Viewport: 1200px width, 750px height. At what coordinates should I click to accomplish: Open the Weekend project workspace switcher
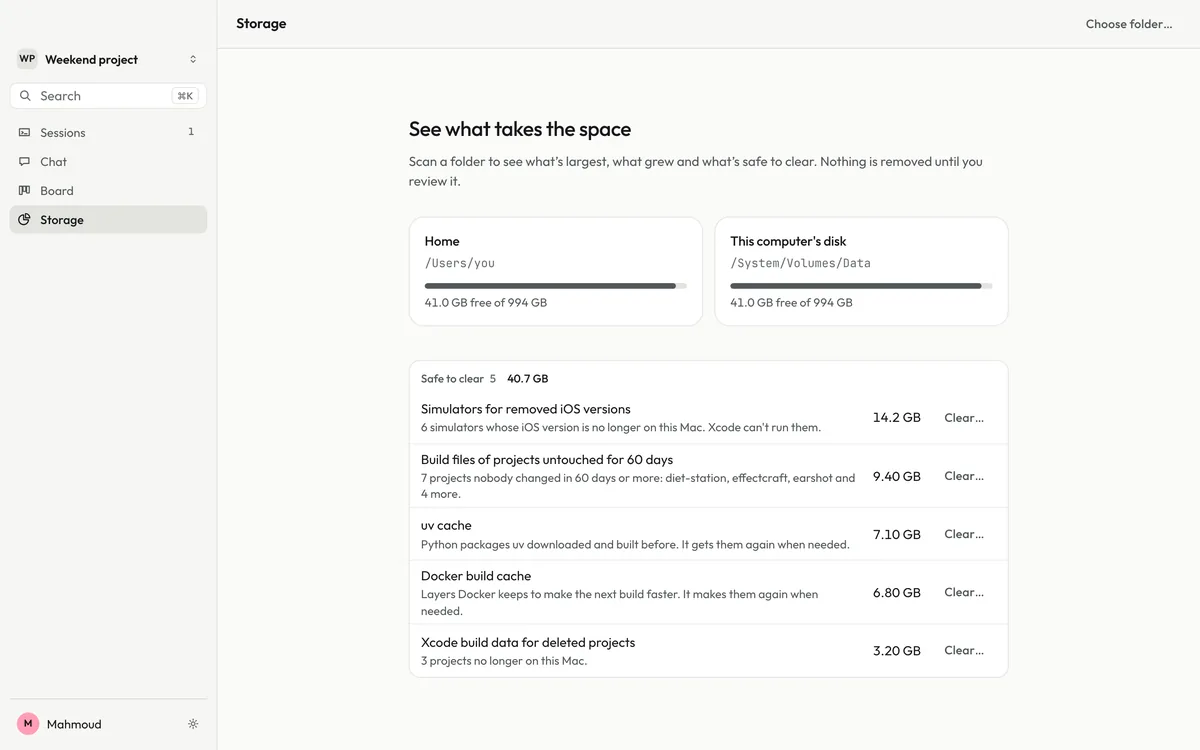(108, 59)
